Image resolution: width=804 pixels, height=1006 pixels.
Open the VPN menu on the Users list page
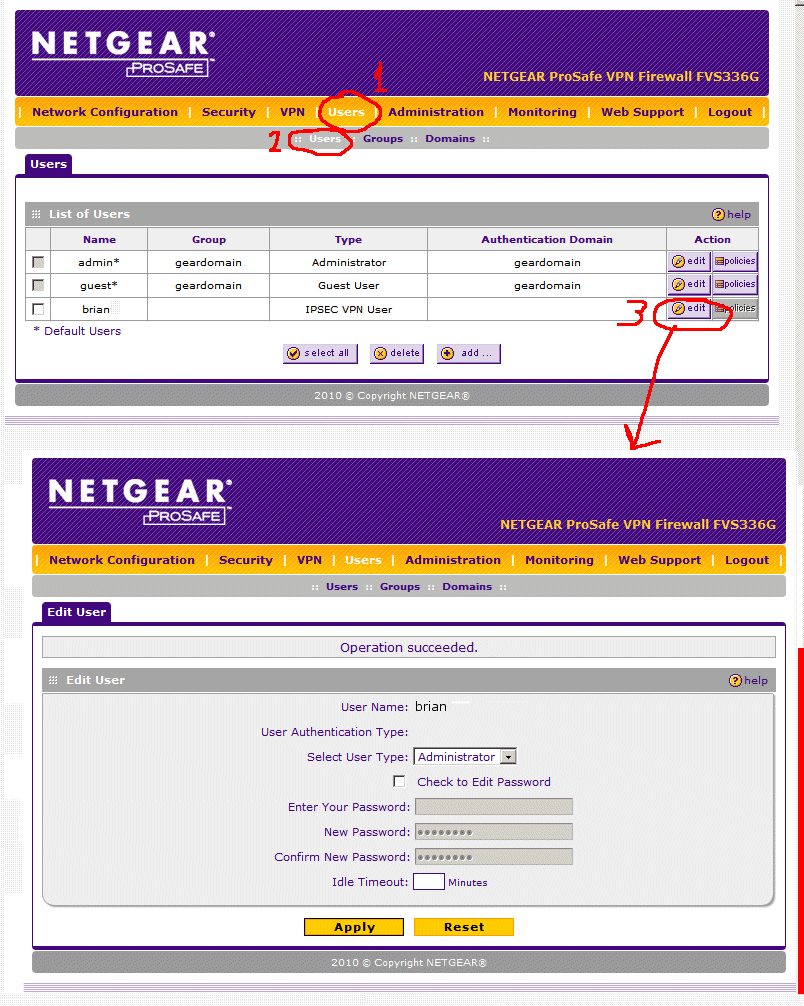[293, 112]
